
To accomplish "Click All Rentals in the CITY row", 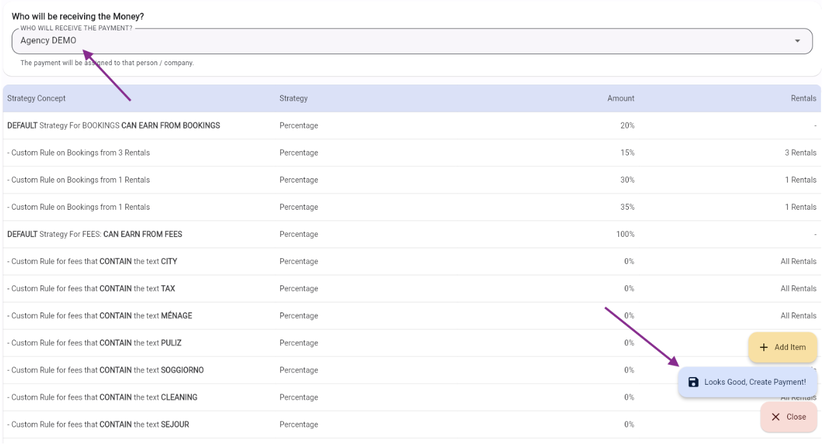I will (798, 262).
